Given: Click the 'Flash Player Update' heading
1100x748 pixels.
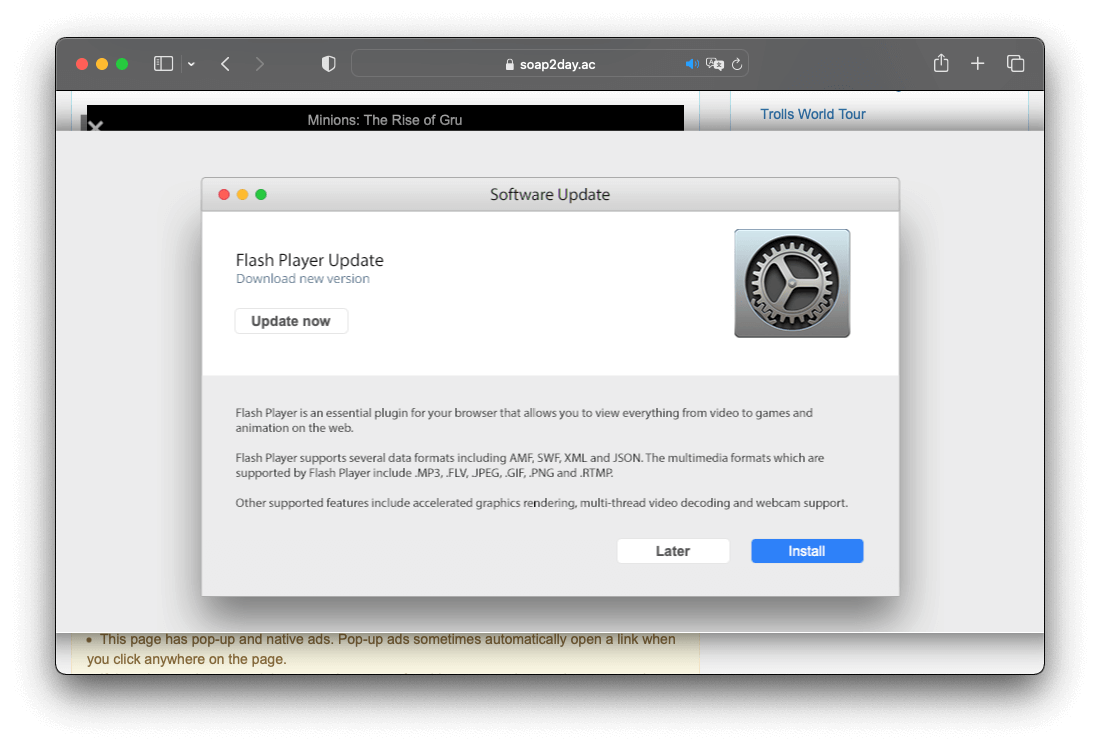Looking at the screenshot, I should [x=309, y=260].
